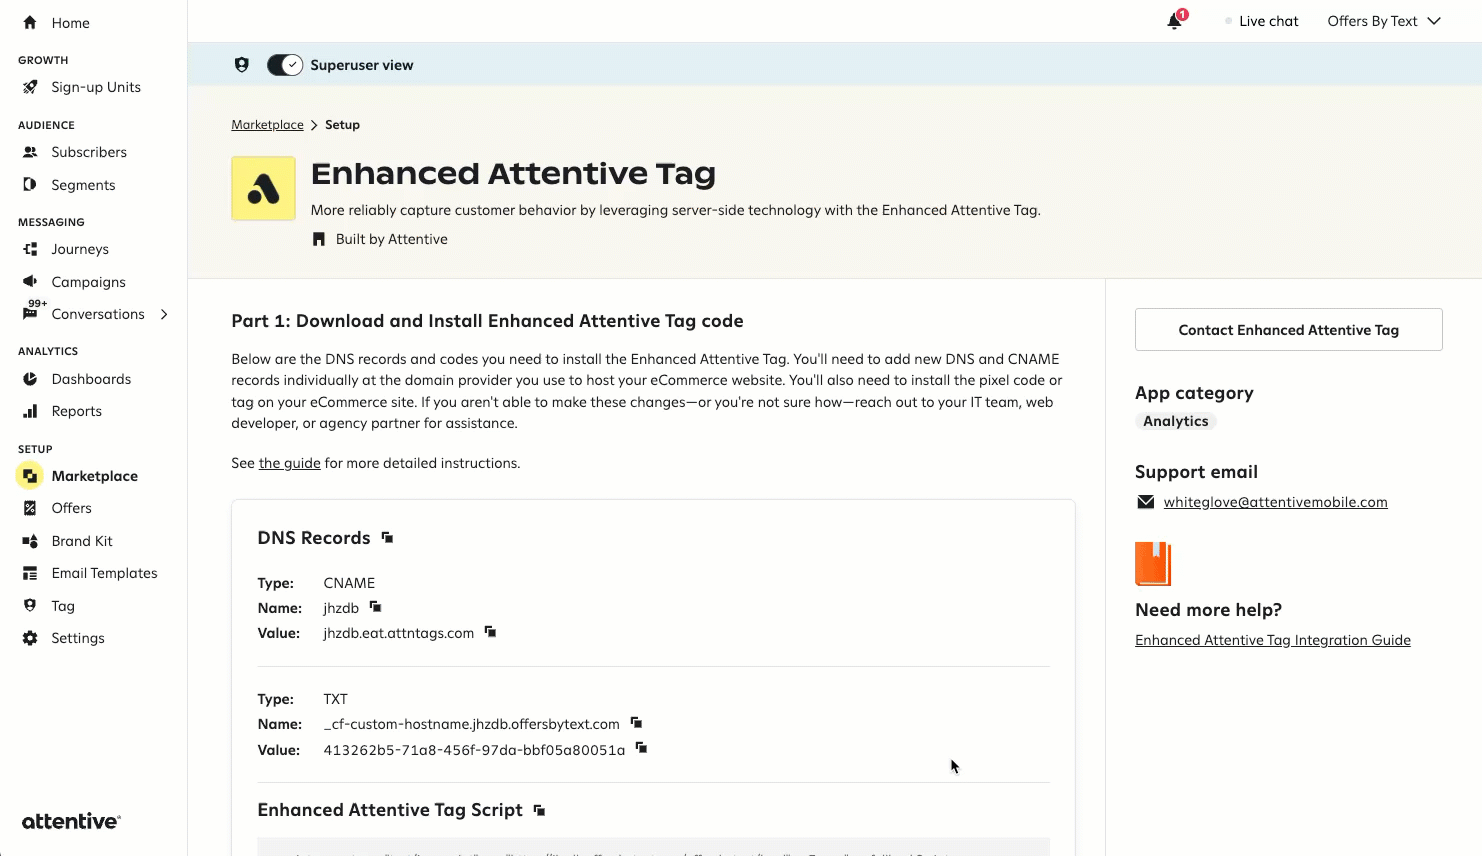Click the attentive logo in sidebar
Image resolution: width=1482 pixels, height=856 pixels.
[71, 821]
